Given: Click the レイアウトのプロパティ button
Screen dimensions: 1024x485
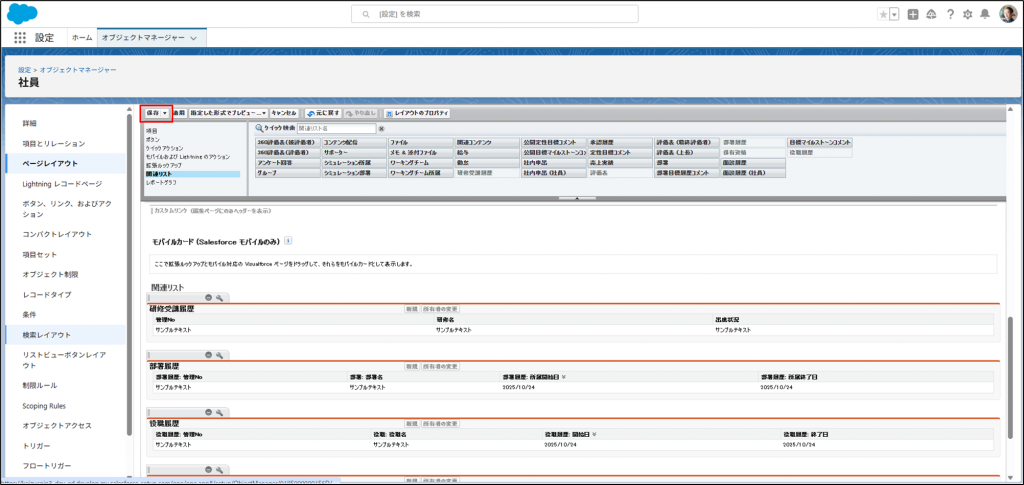Looking at the screenshot, I should (417, 114).
